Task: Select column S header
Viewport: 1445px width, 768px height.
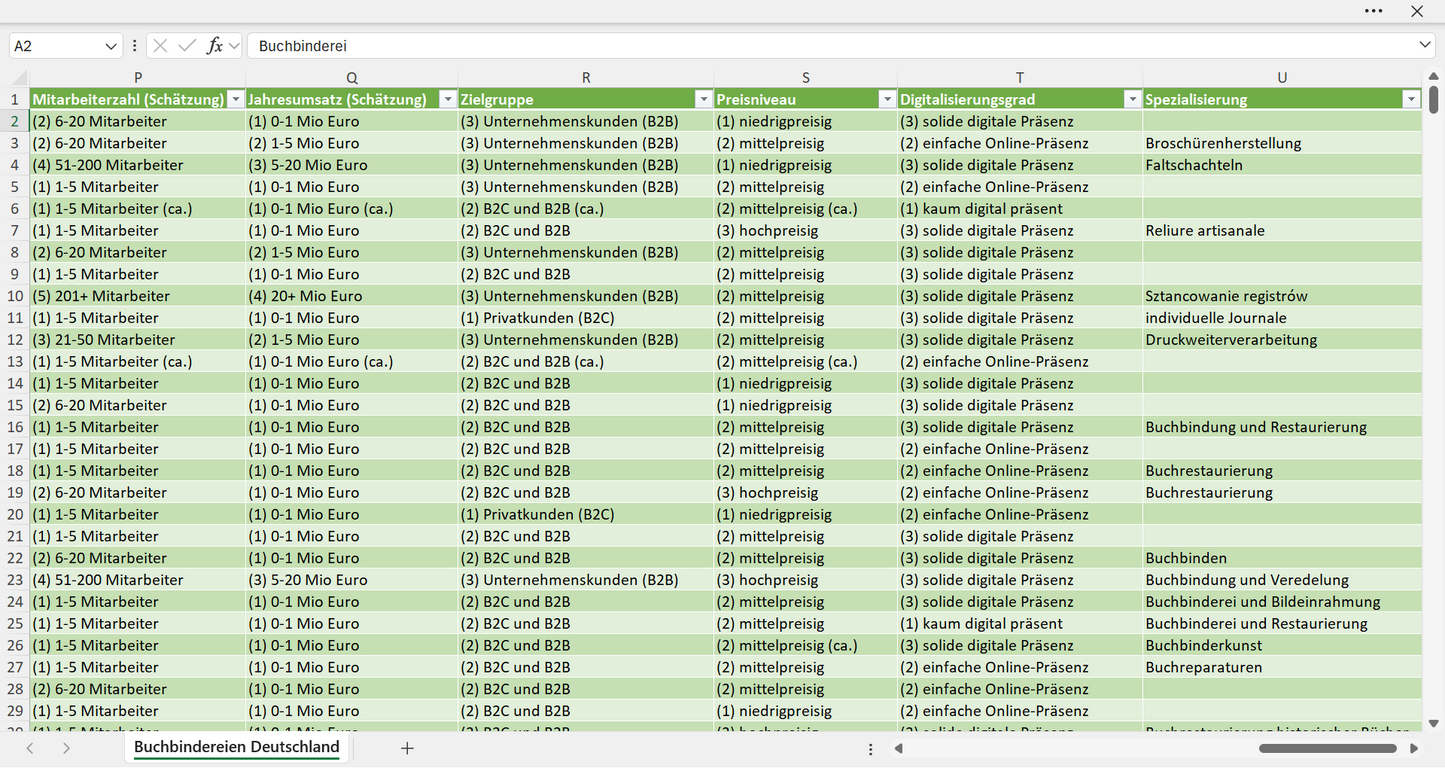Action: 806,78
